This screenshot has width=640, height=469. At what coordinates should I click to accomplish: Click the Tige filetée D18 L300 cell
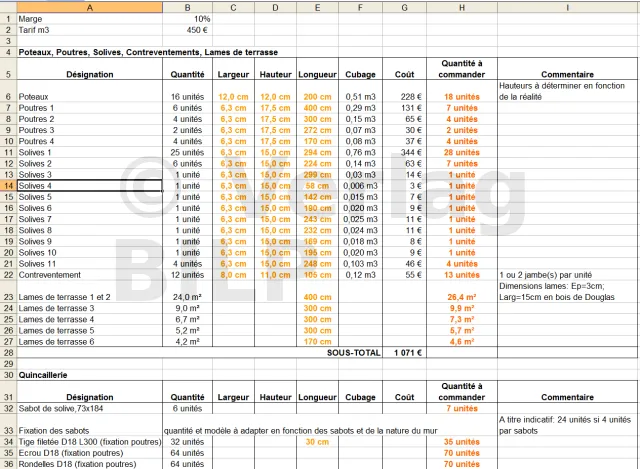pos(90,441)
